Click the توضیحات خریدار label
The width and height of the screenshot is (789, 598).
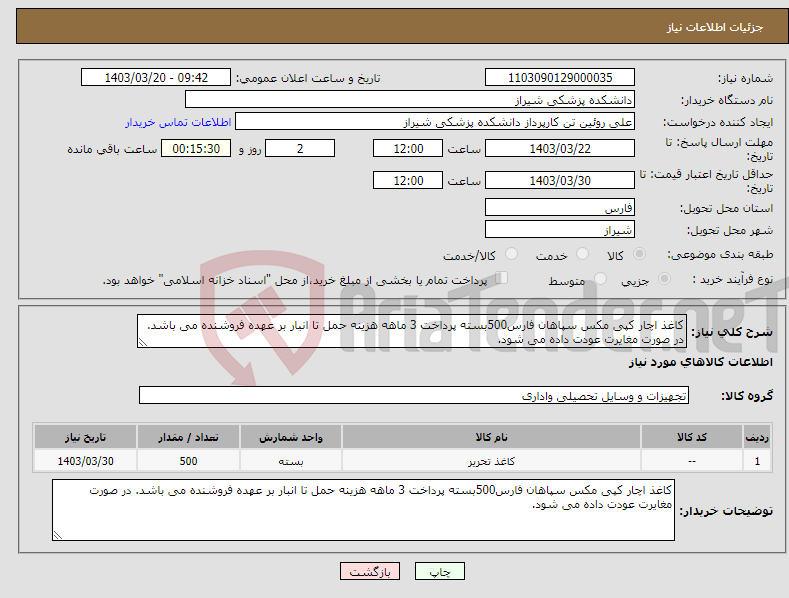coord(726,511)
